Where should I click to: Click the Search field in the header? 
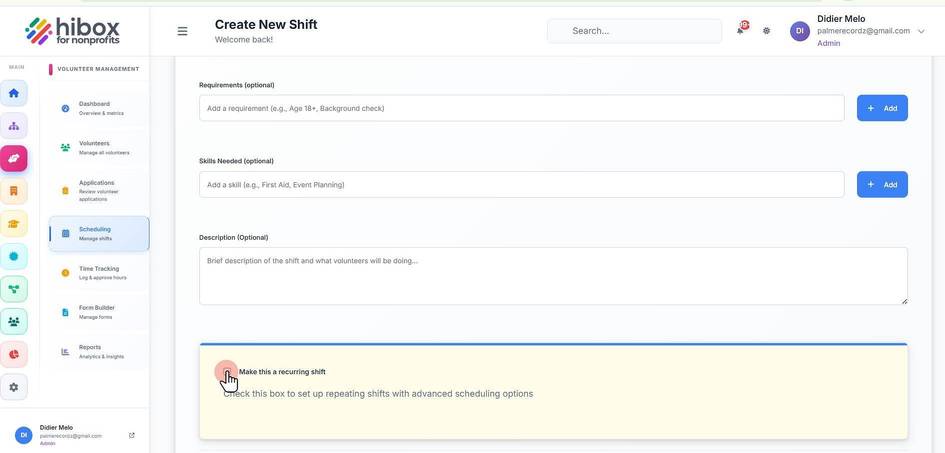[x=634, y=31]
